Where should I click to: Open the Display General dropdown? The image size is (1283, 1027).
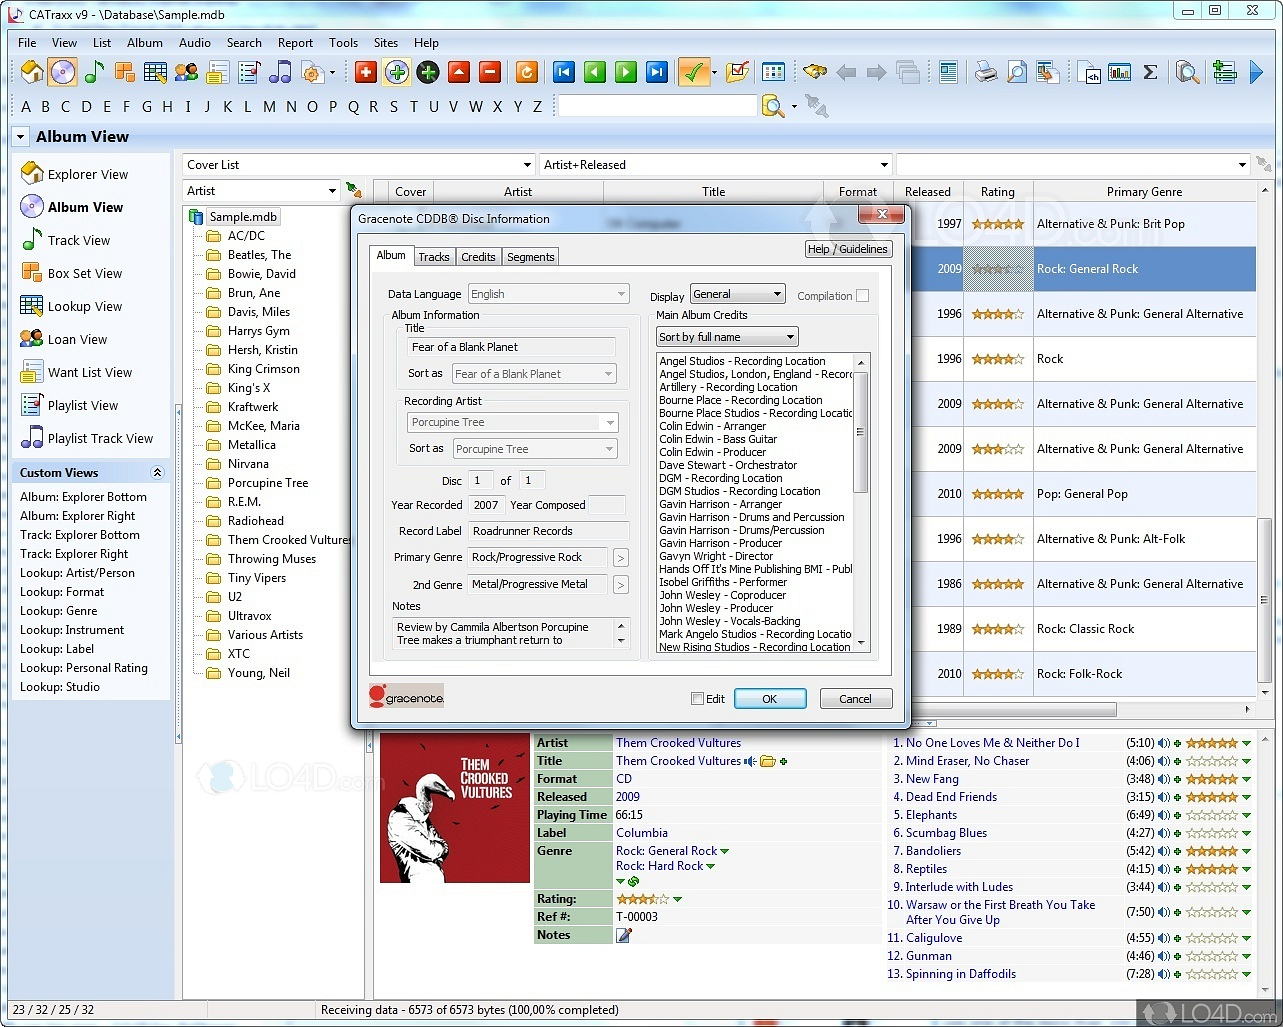click(x=738, y=294)
